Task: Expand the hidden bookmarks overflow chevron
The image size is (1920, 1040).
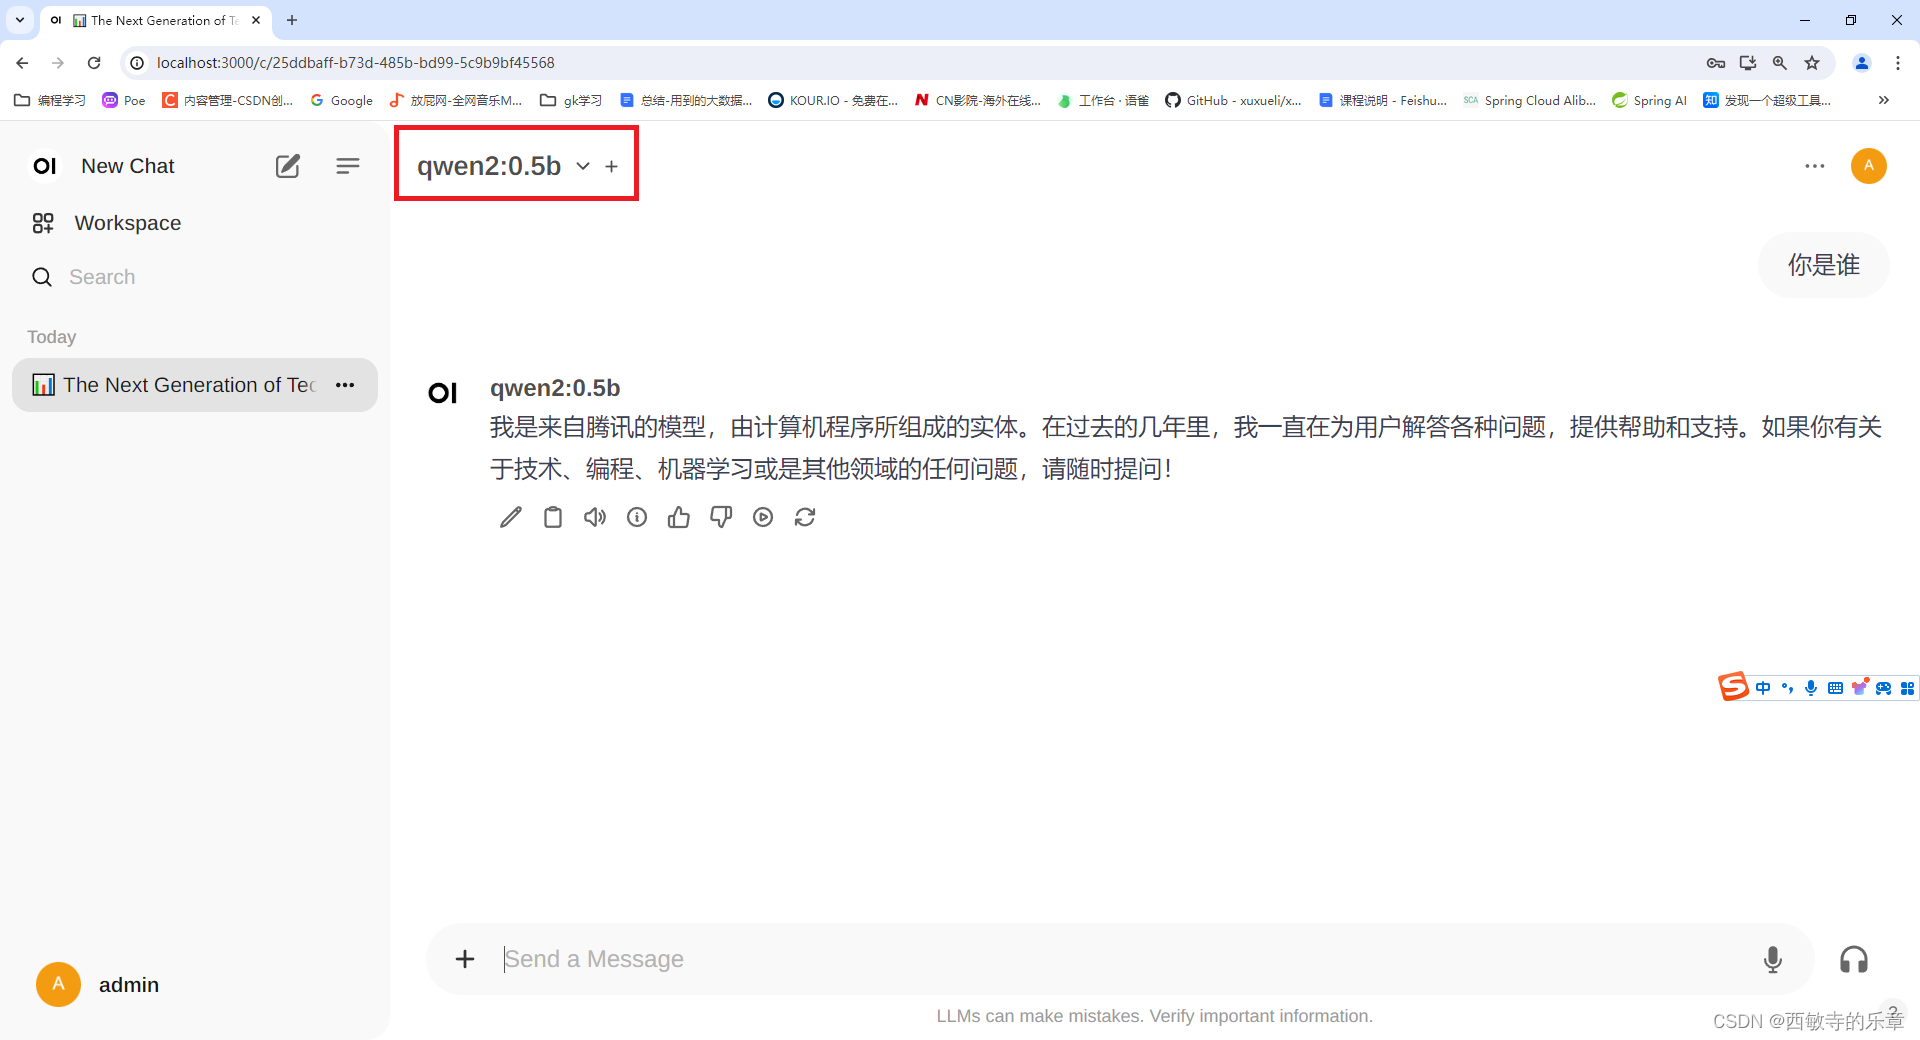Action: coord(1883,100)
